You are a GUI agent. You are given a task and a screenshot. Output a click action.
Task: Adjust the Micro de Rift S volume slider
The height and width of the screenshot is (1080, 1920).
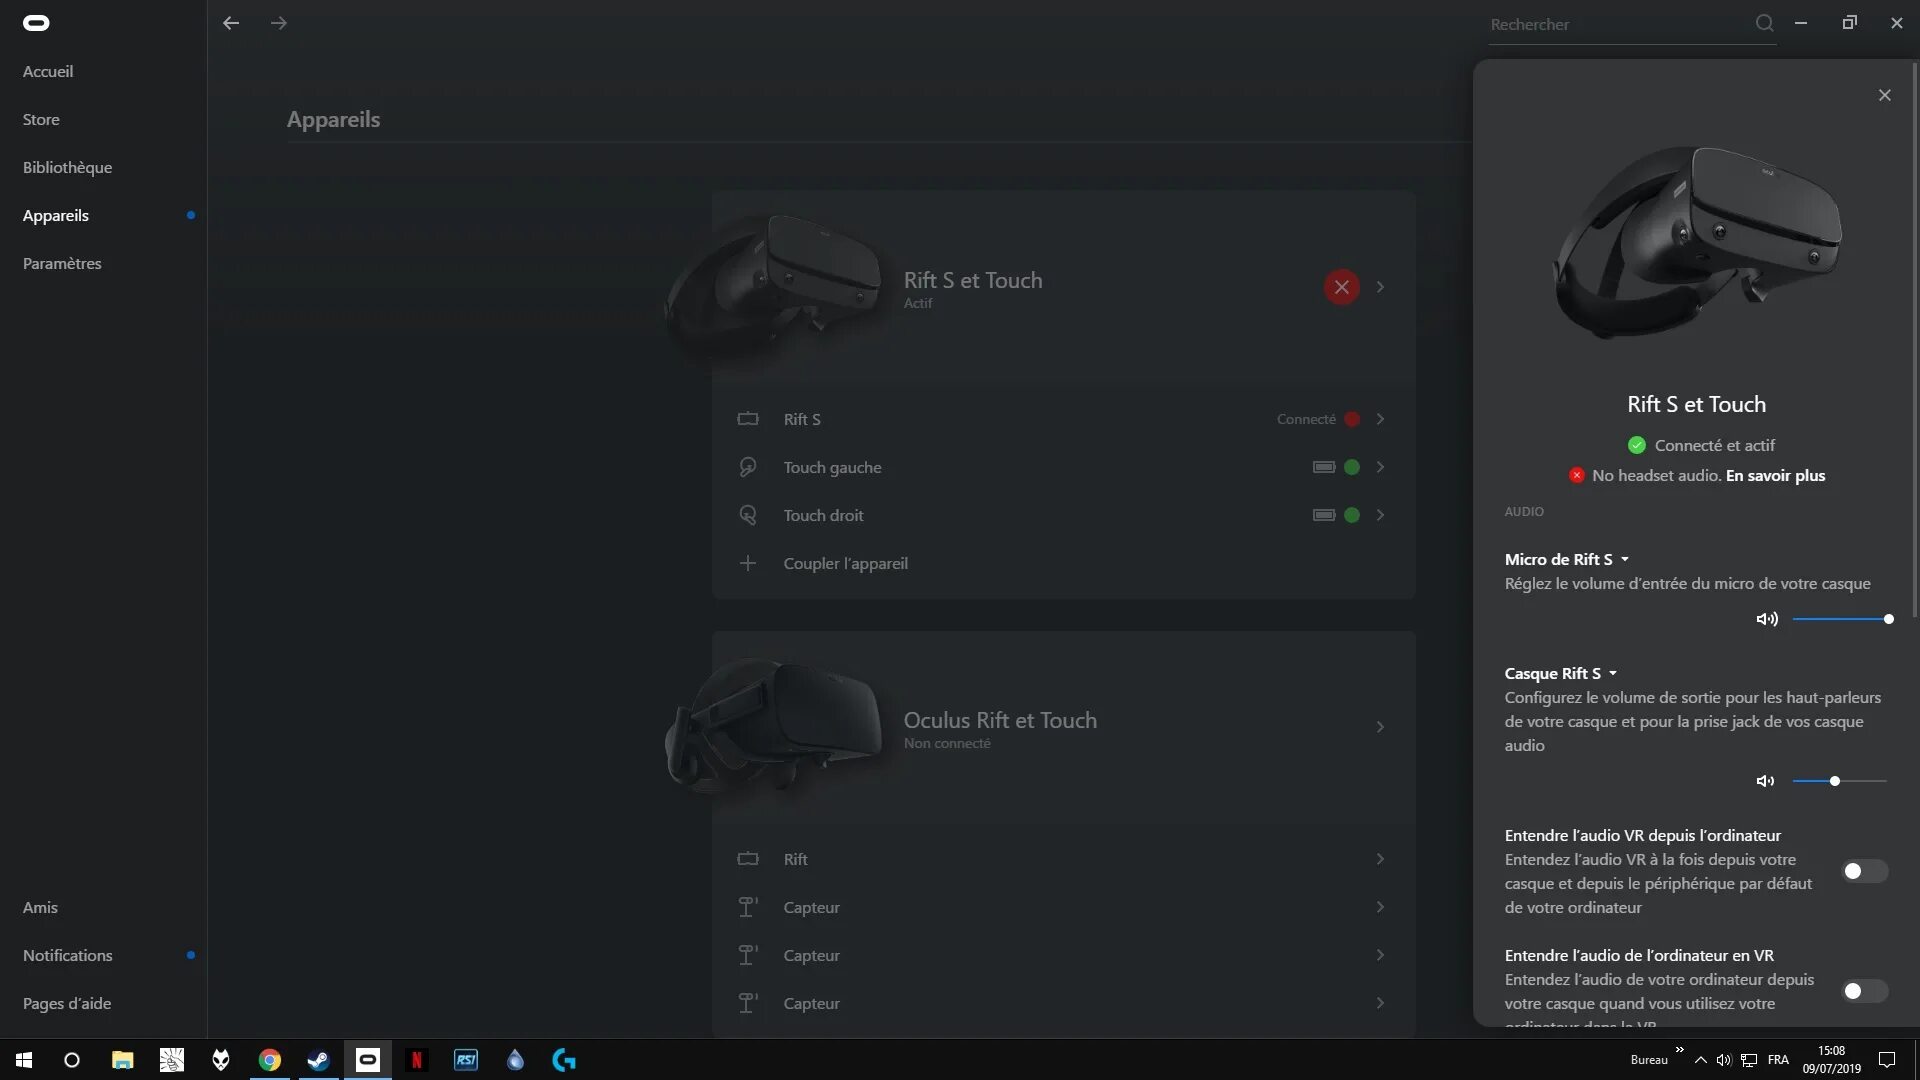tap(1841, 619)
